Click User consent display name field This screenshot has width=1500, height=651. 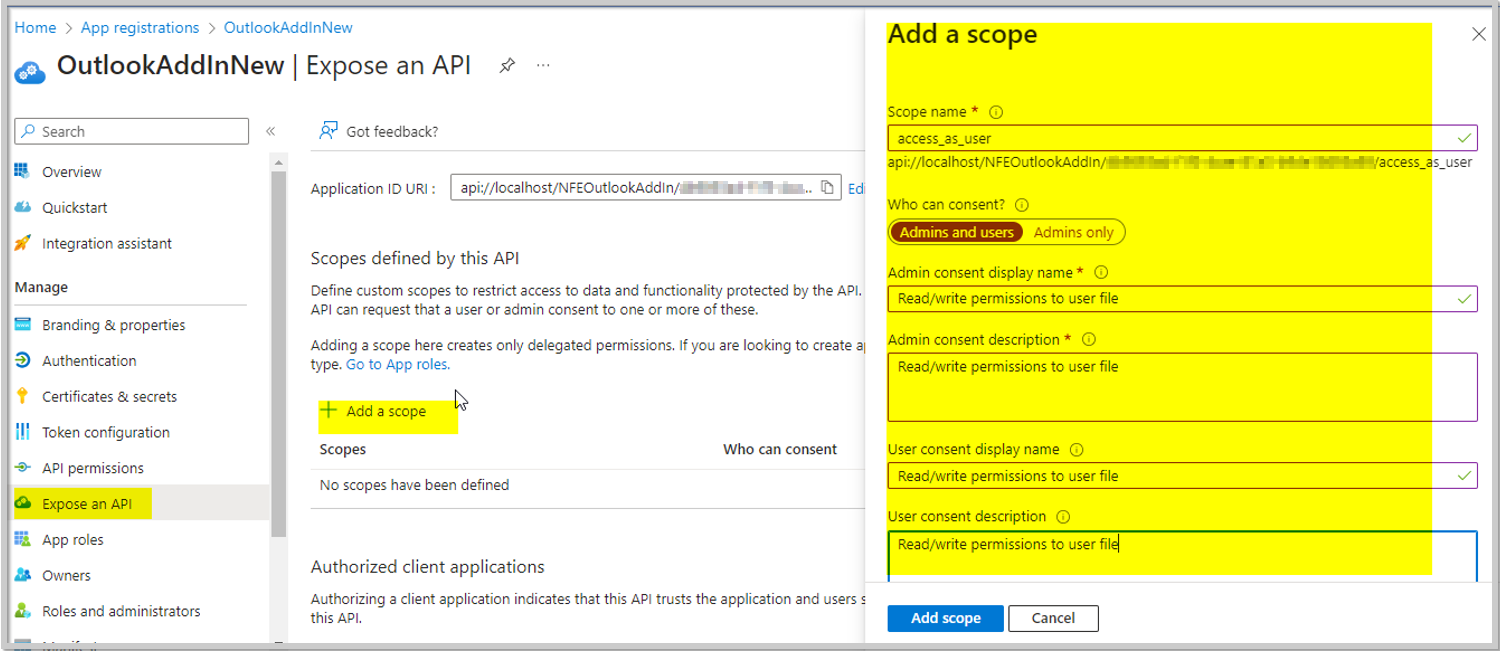click(x=1182, y=476)
